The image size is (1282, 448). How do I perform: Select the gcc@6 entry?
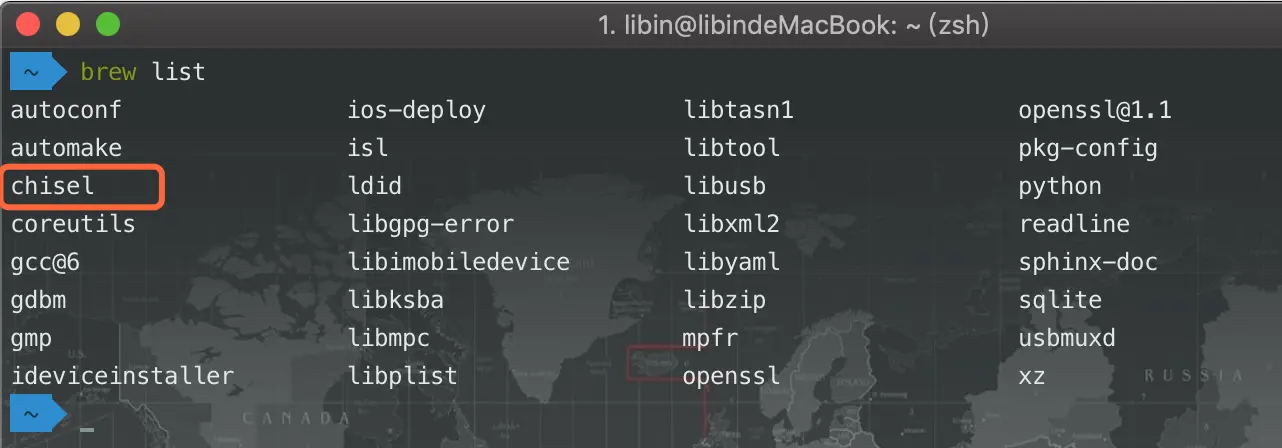45,262
